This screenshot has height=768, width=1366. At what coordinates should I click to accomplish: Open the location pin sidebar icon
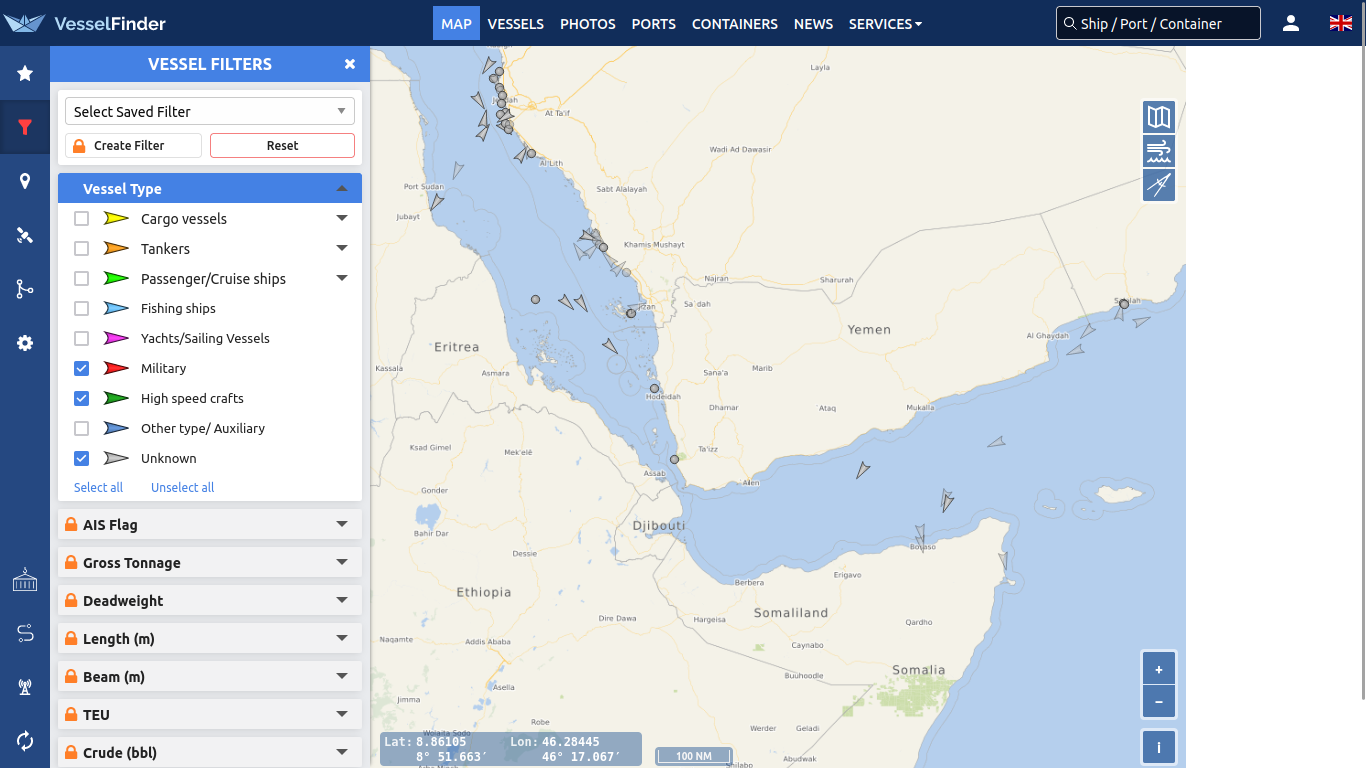pyautogui.click(x=25, y=181)
